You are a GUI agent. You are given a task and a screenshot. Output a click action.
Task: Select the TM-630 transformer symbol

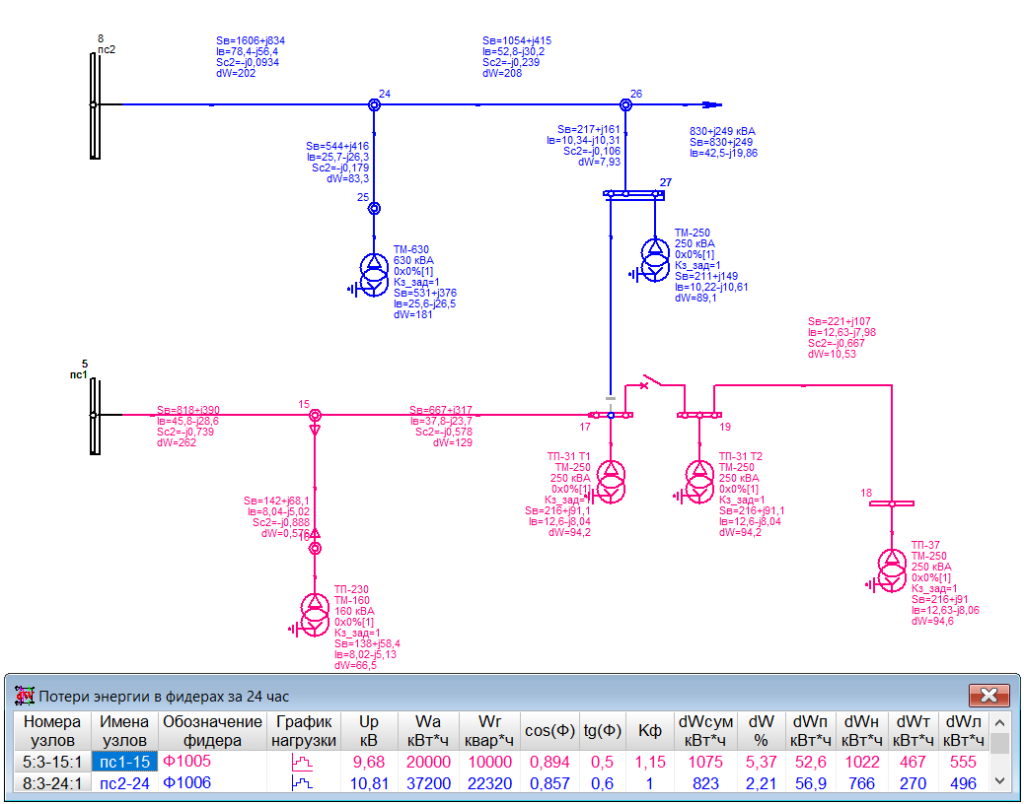pos(375,274)
